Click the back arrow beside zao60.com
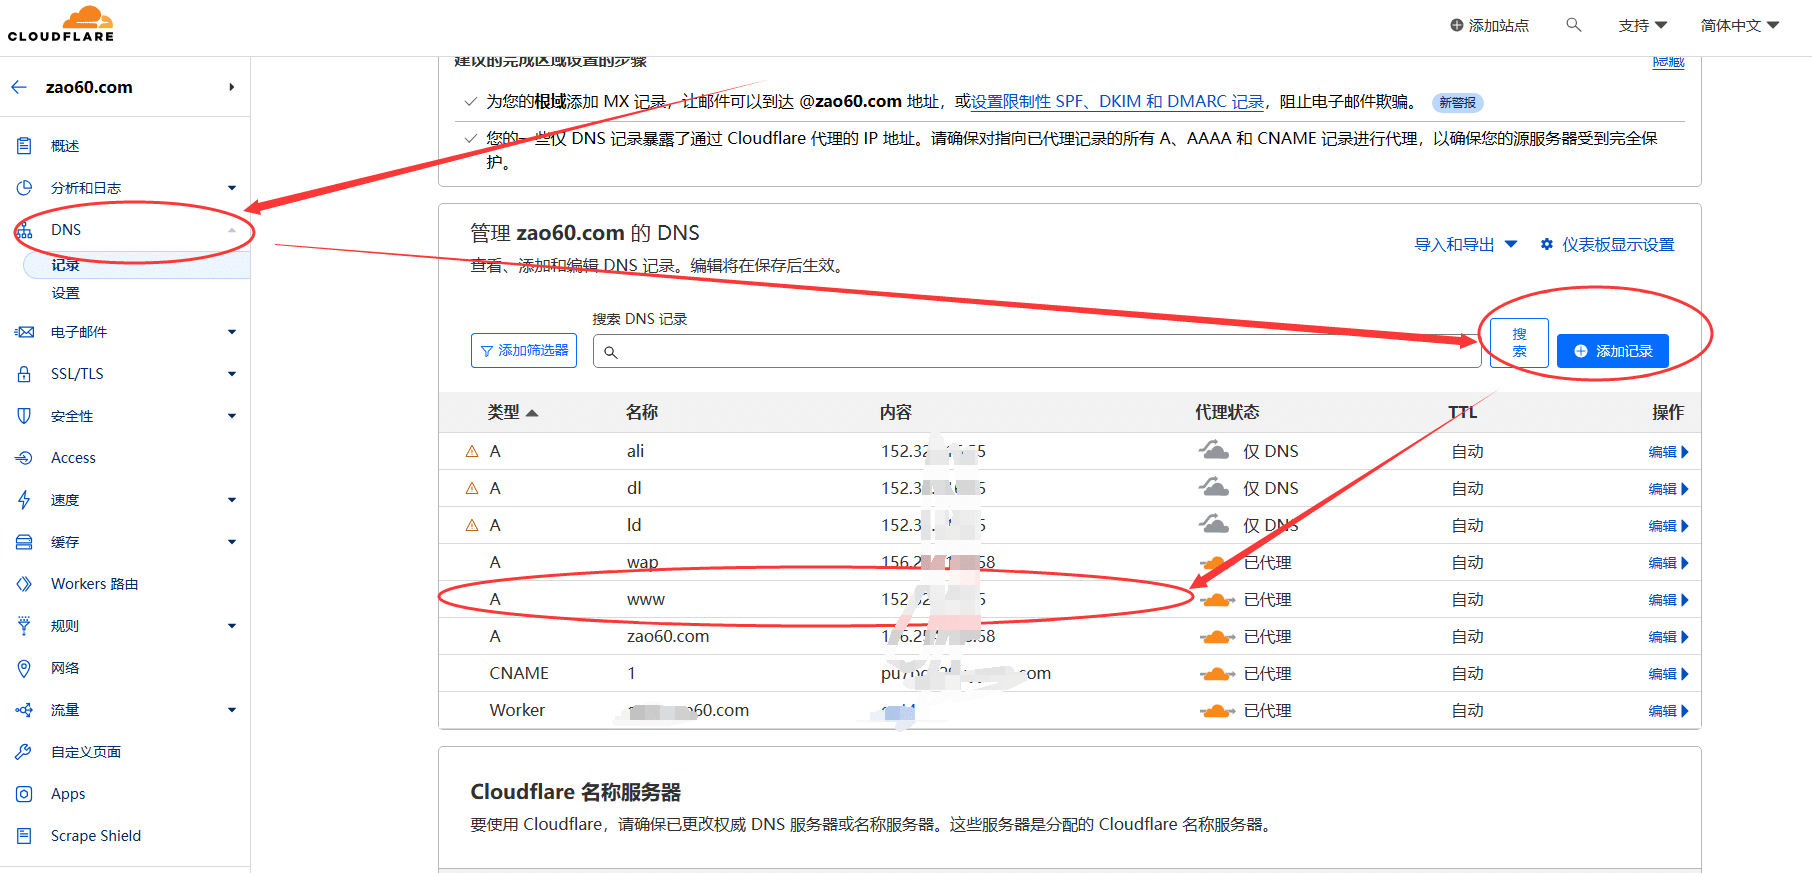Screen dimensions: 1812x873 pyautogui.click(x=19, y=87)
